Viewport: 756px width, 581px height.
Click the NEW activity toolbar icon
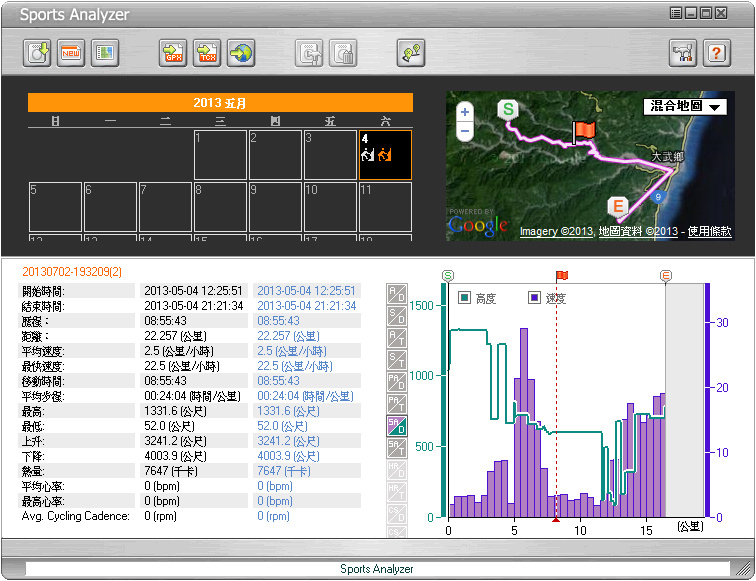coord(71,53)
